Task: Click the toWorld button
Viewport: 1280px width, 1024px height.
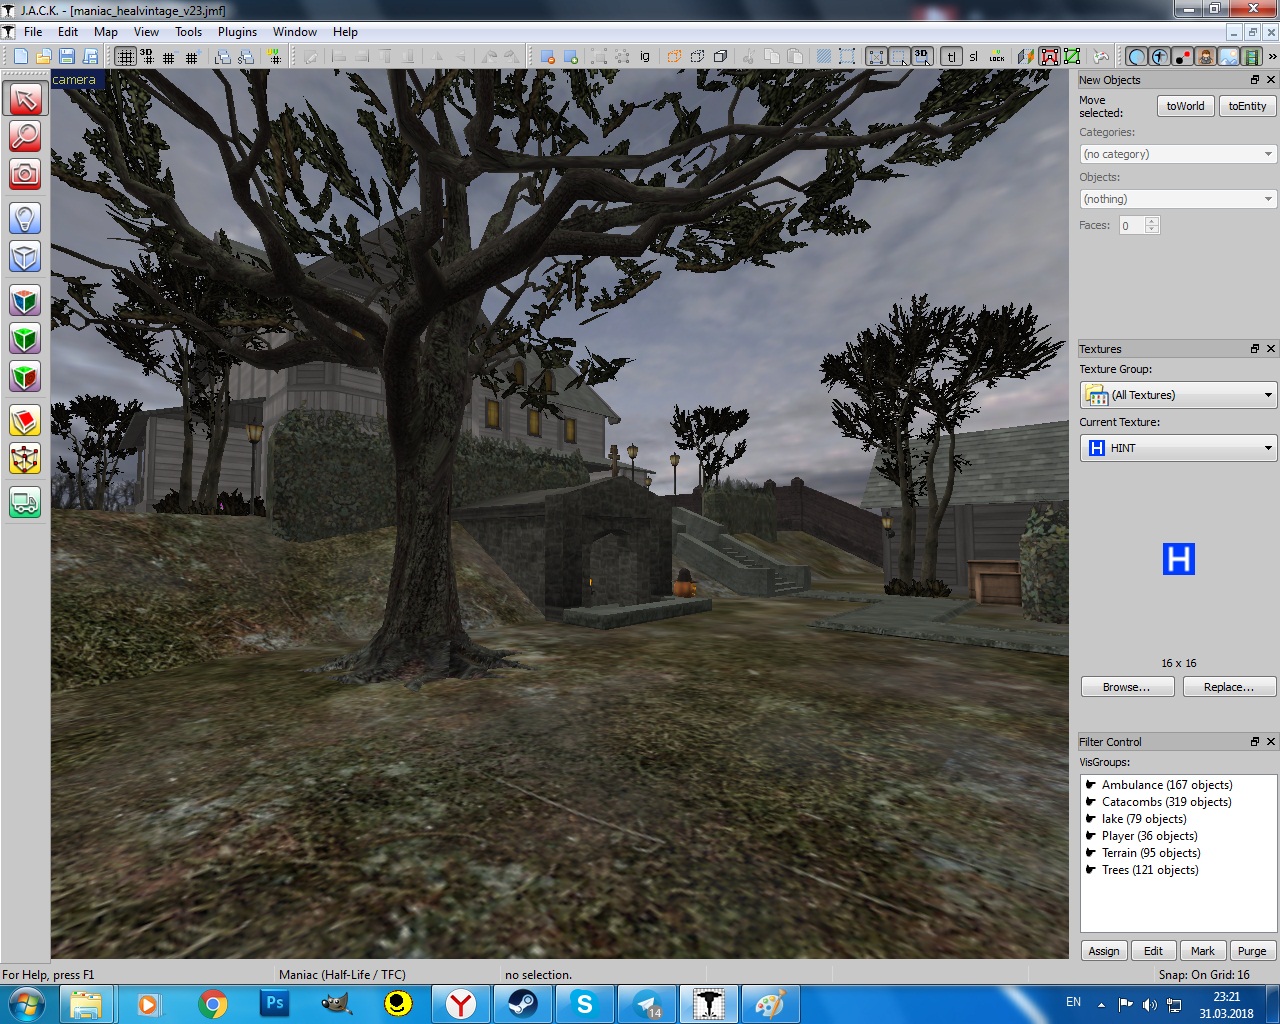Action: [x=1185, y=106]
